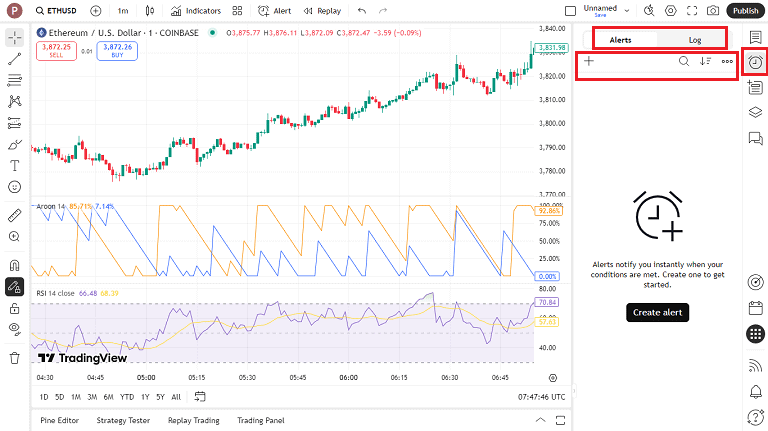Screen dimensions: 768x431
Task: Open the profile avatar menu
Action: [15, 10]
